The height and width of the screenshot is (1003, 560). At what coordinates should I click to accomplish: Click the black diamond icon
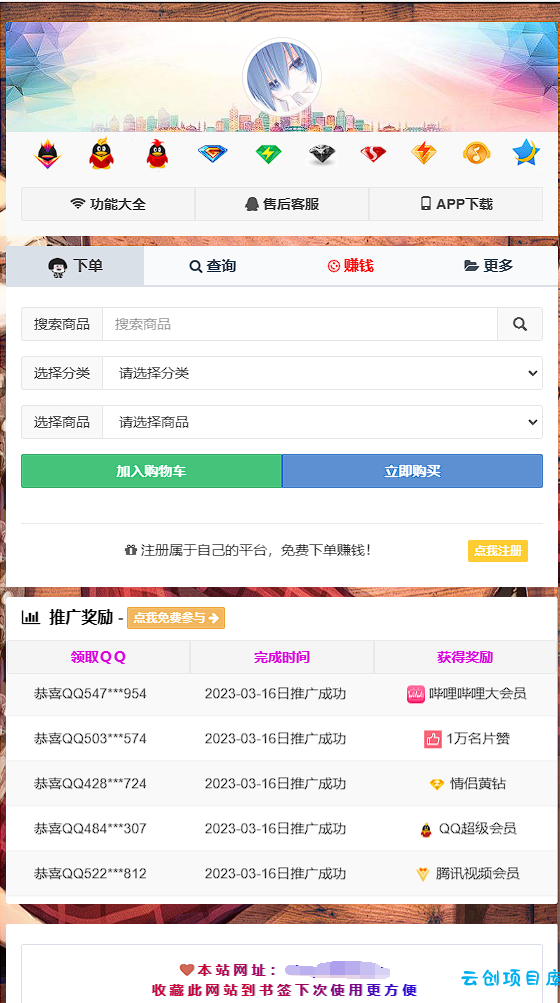point(322,154)
